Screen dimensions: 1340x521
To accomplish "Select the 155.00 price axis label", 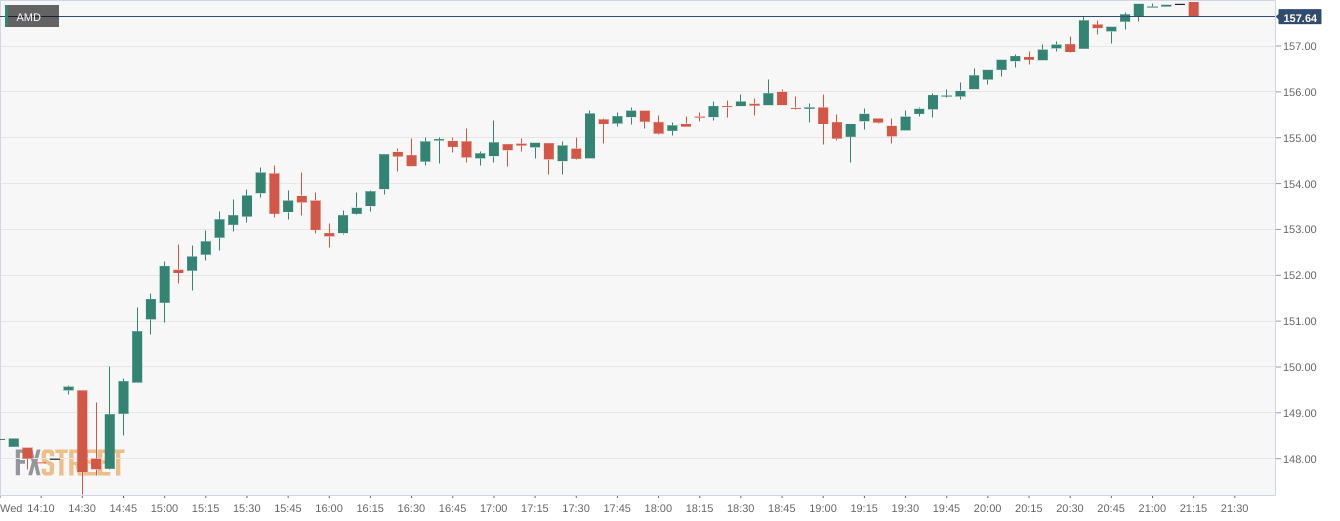I will click(x=1299, y=138).
